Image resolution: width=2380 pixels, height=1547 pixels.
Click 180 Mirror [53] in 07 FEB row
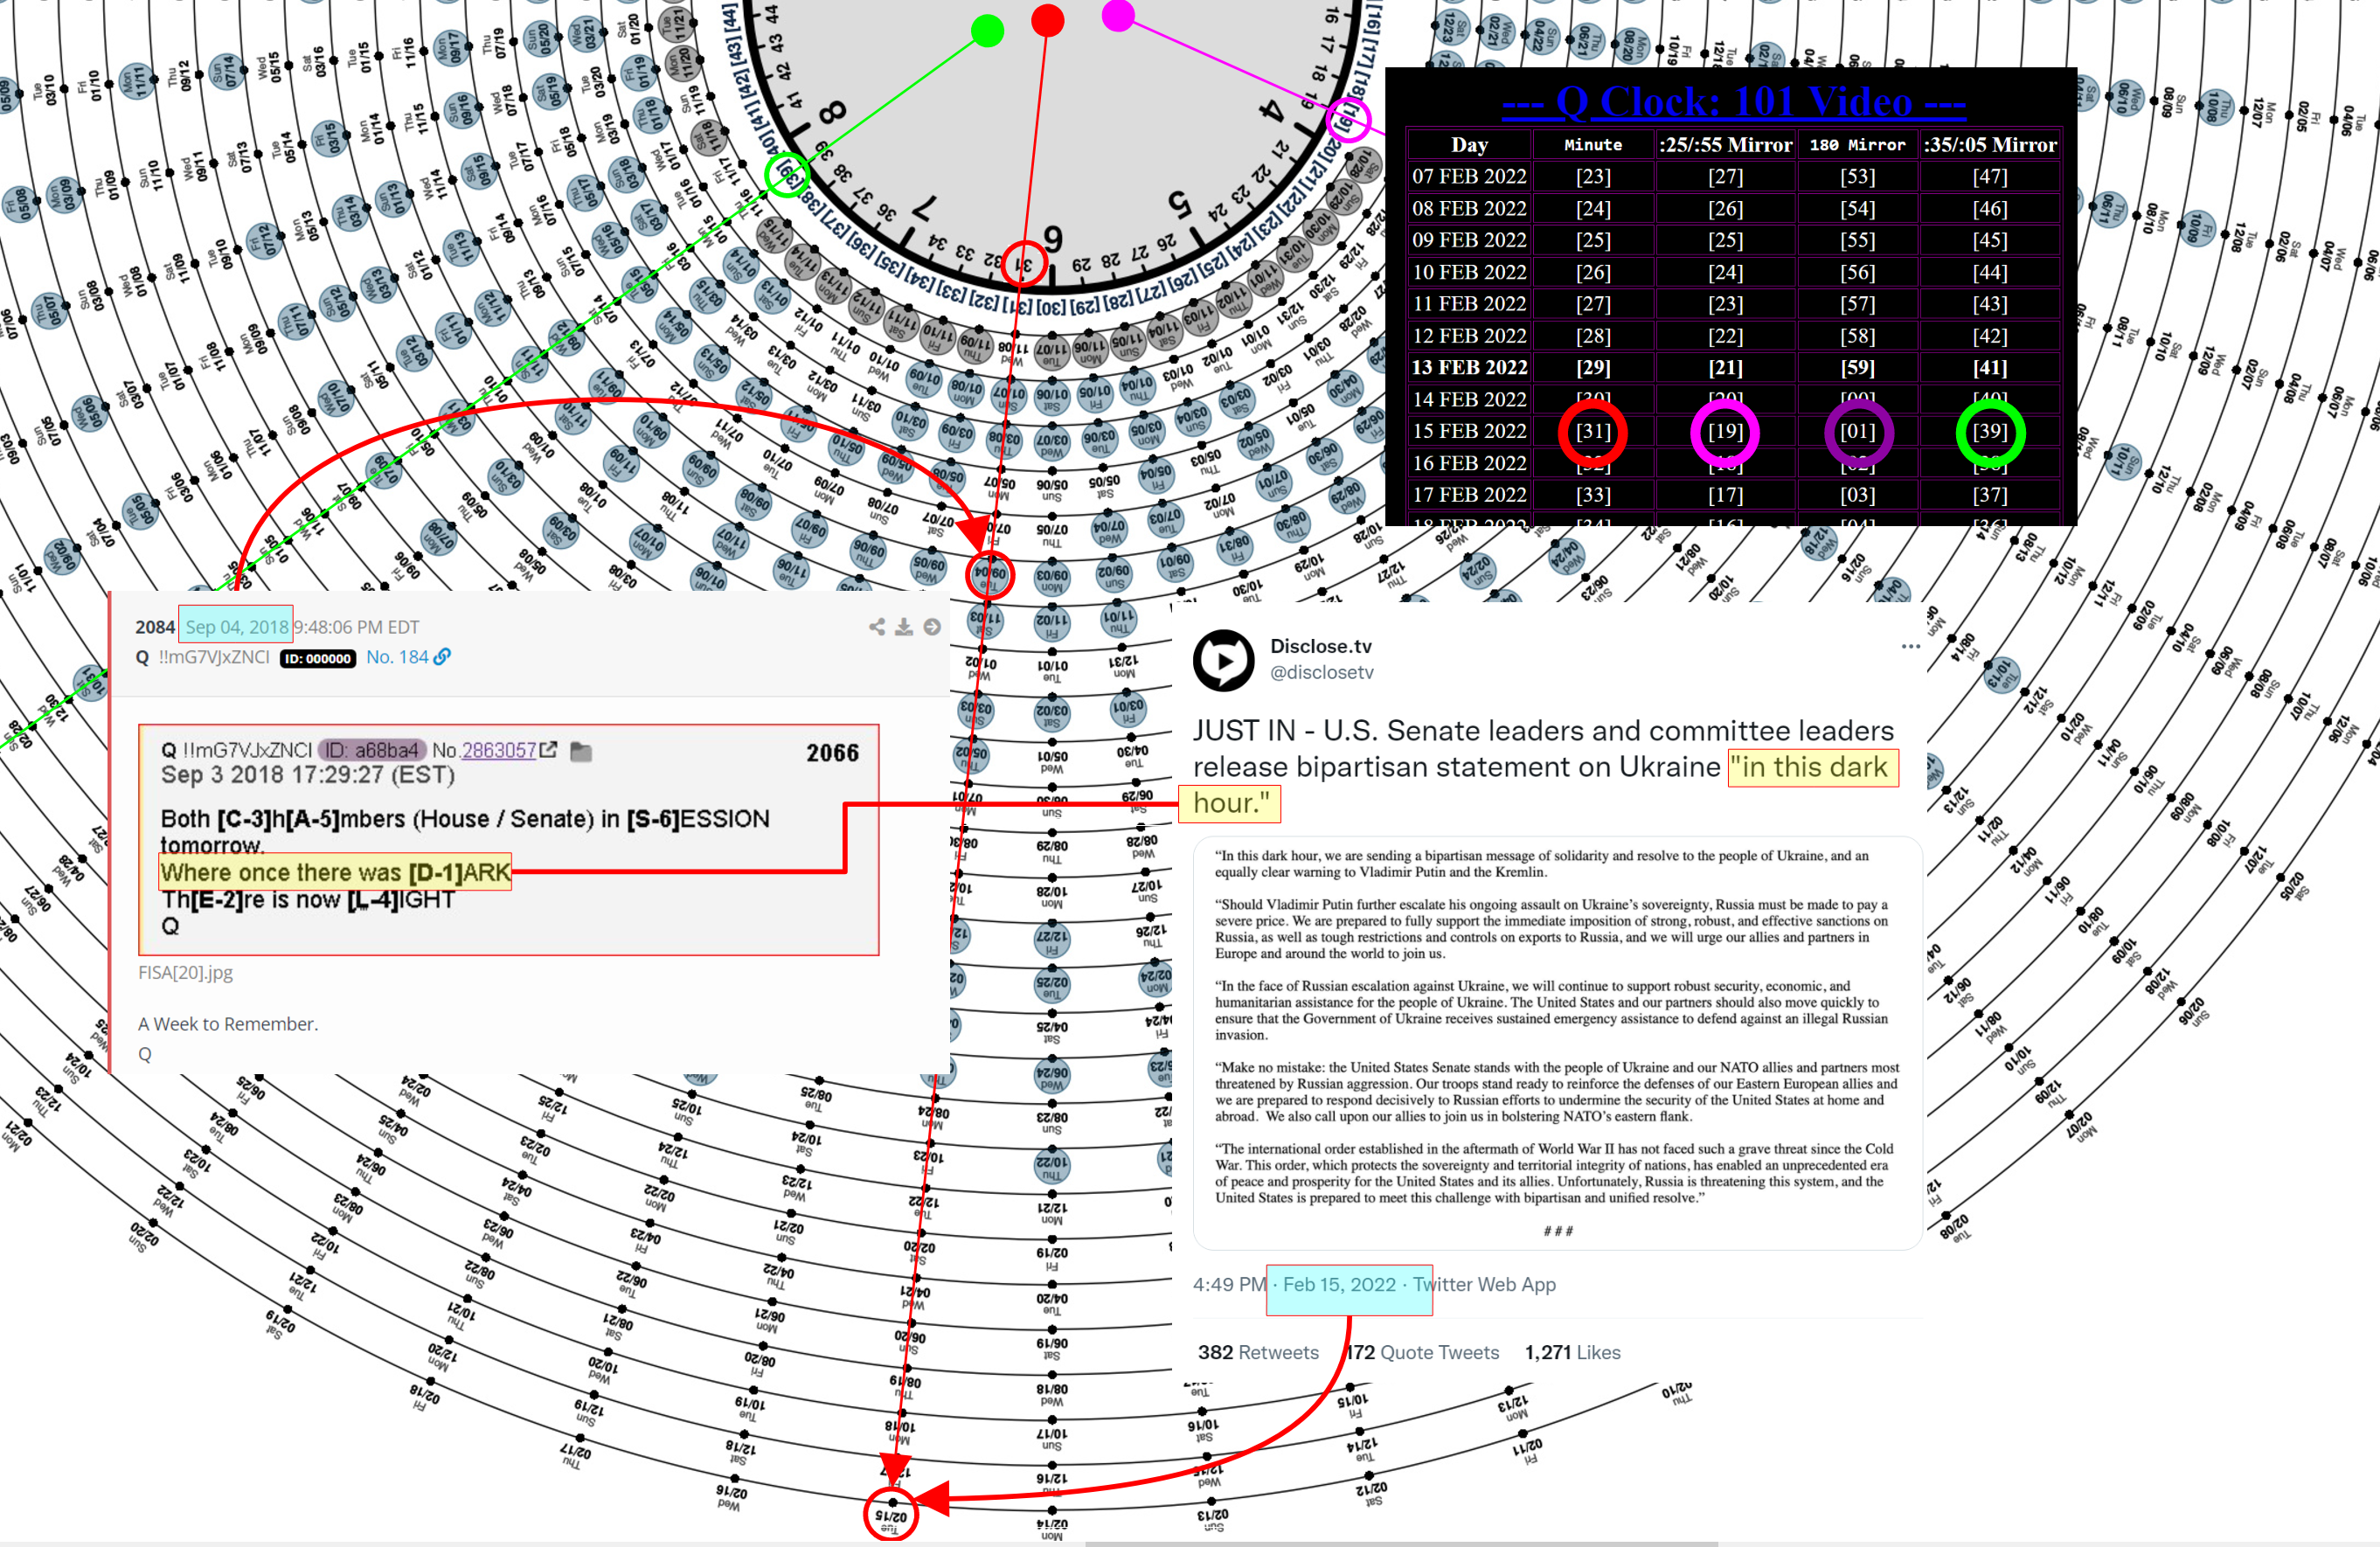click(x=1857, y=177)
